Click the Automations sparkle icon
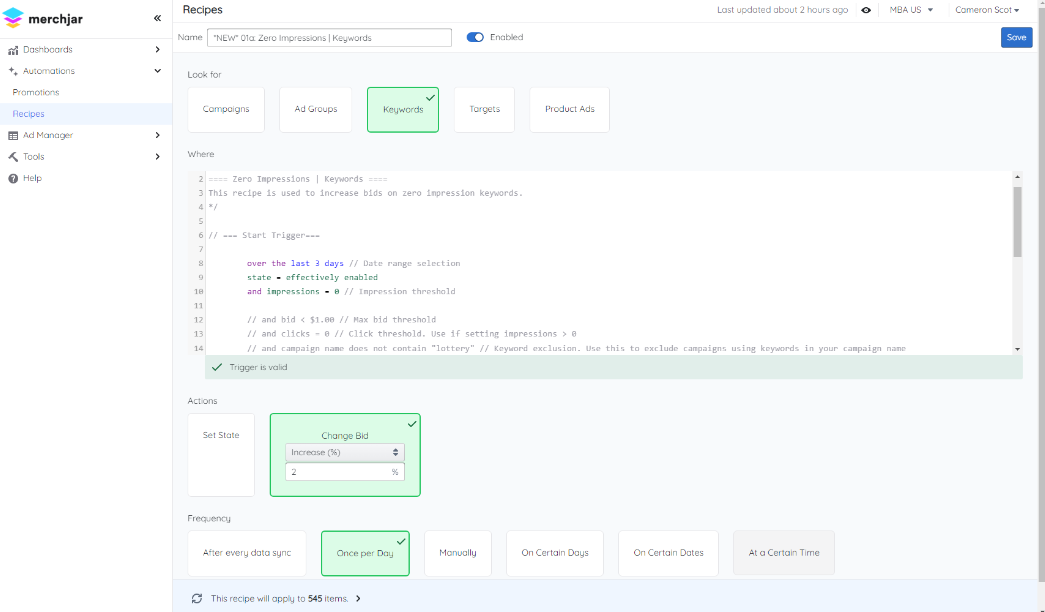Screen dimensions: 1045x612 click(13, 71)
